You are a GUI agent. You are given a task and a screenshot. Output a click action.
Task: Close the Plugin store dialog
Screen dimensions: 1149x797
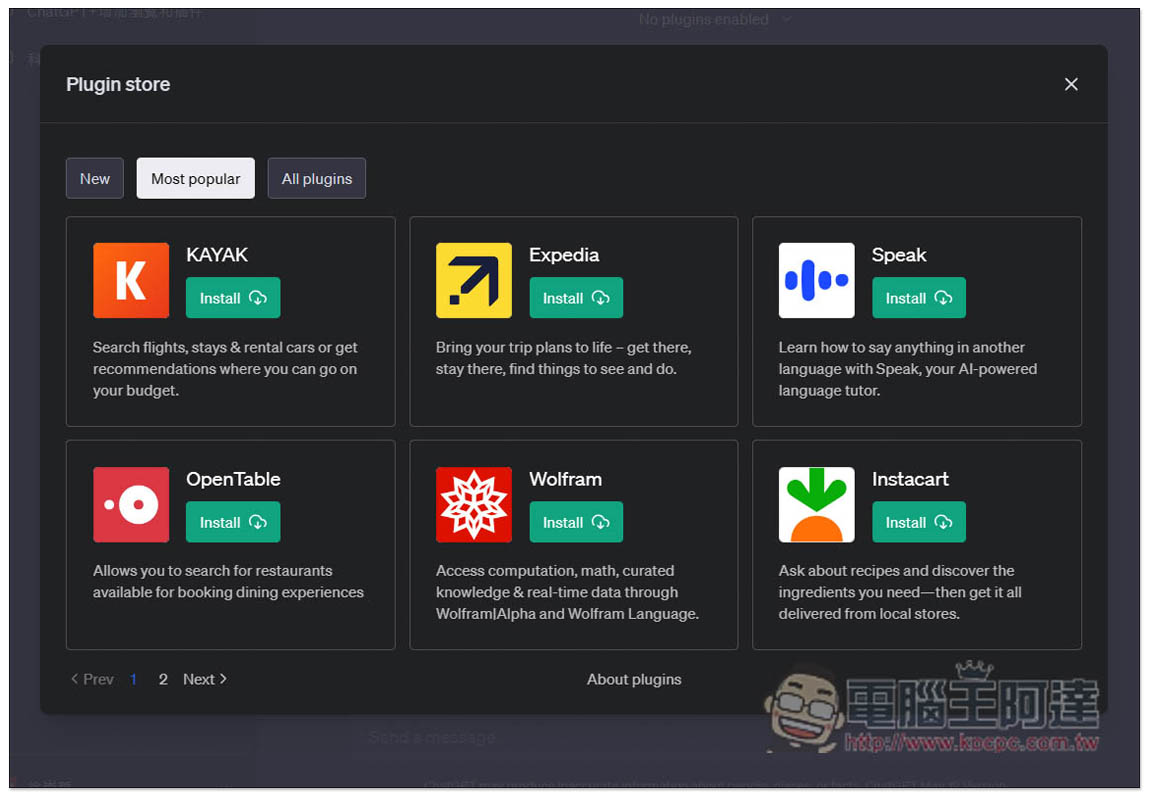pos(1071,84)
